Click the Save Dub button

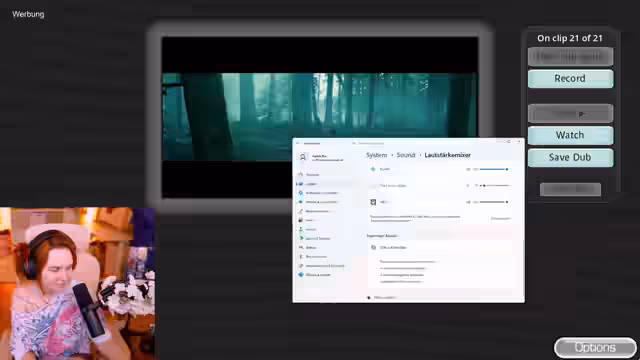pyautogui.click(x=570, y=157)
